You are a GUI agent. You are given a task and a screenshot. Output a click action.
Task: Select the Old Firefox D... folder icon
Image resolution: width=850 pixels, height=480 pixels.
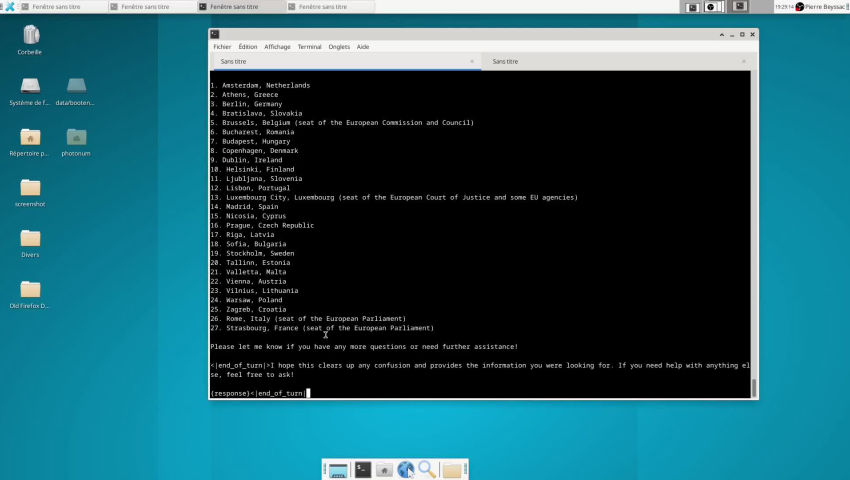[x=30, y=289]
